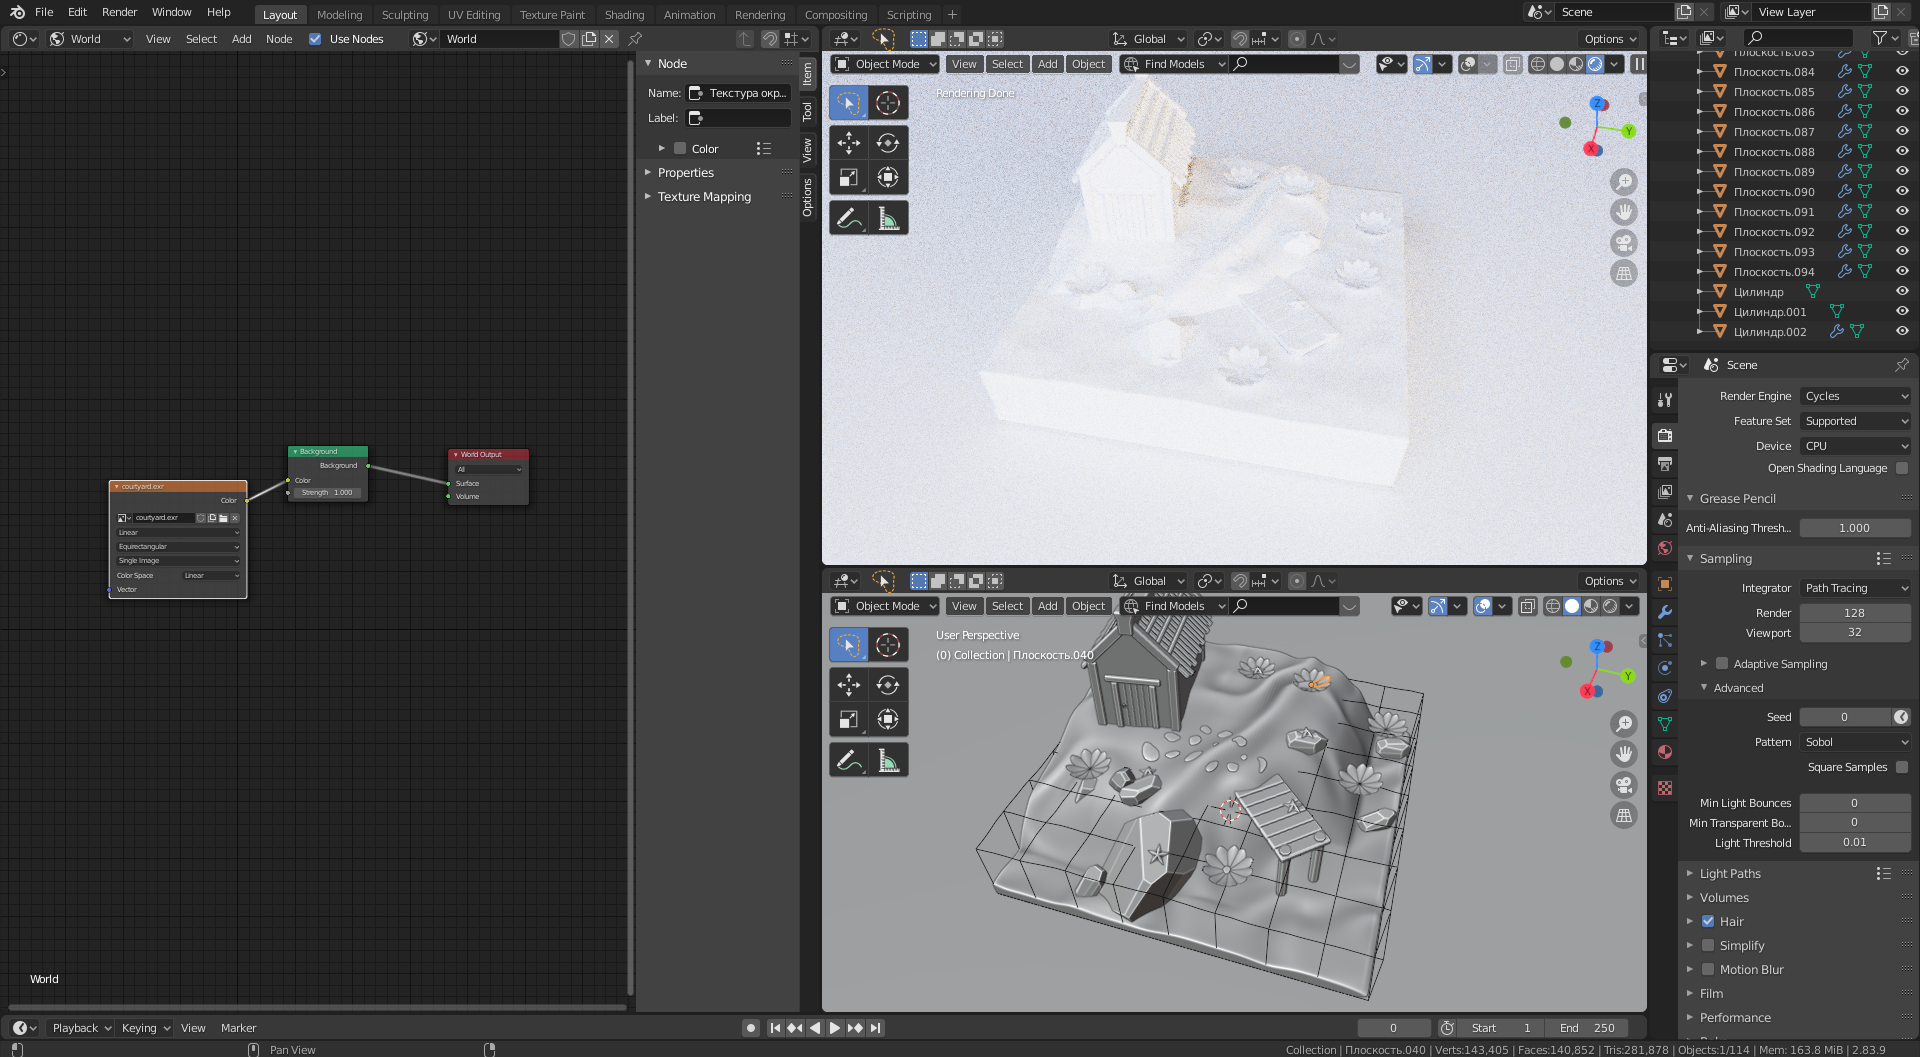
Task: Enable the Motion Blur checkbox
Action: 1708,970
